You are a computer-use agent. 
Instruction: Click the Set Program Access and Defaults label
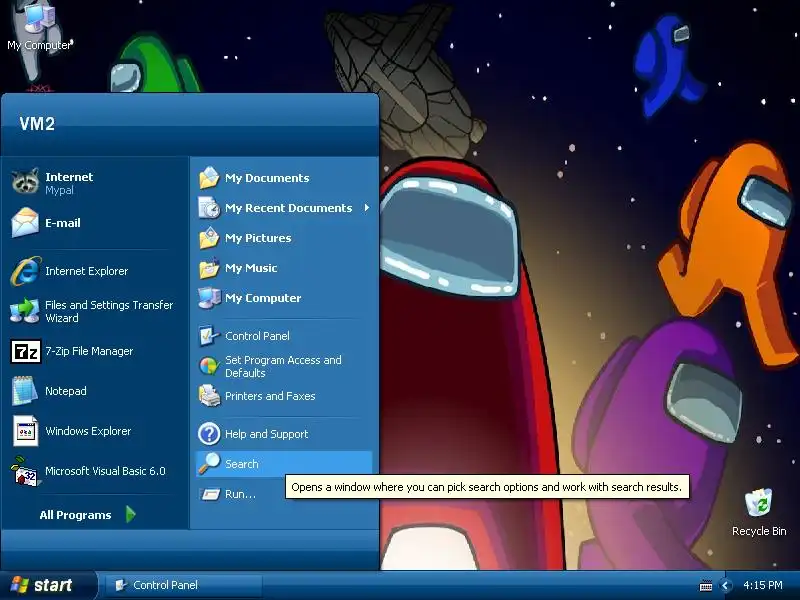(284, 366)
